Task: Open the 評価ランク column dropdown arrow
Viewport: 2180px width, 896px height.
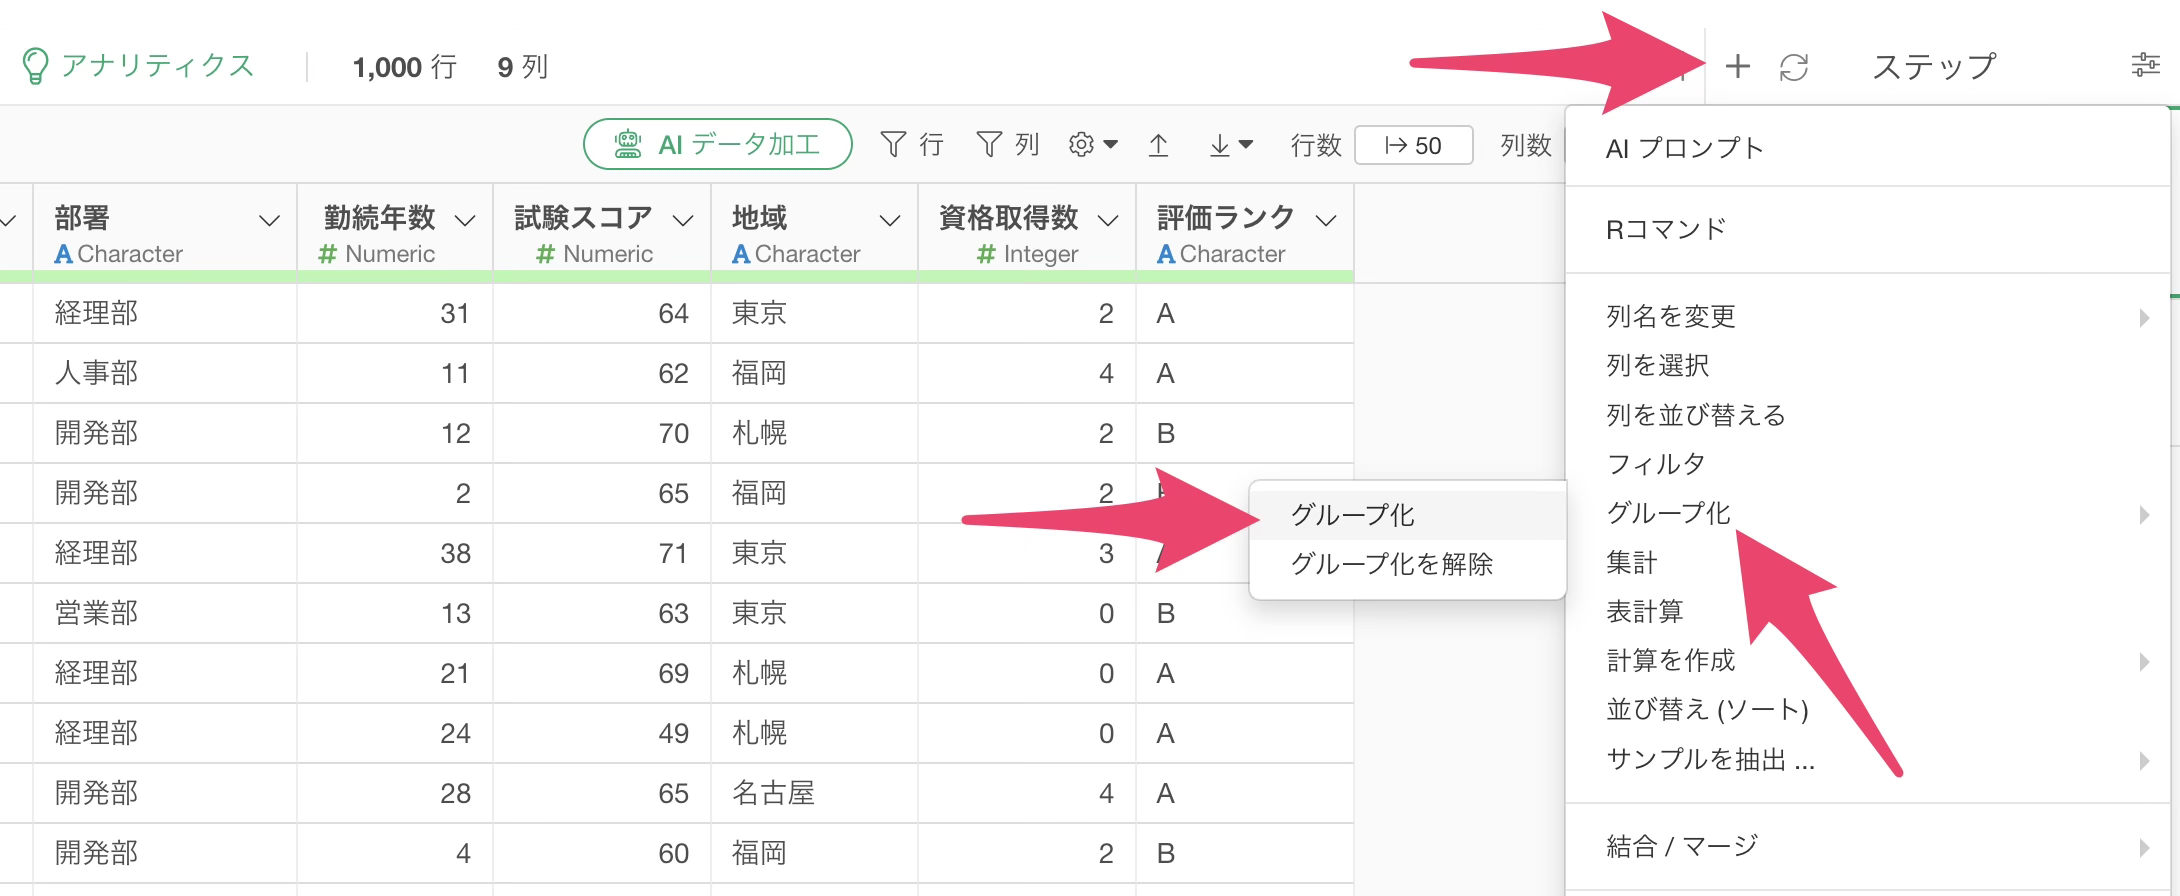Action: point(1326,221)
